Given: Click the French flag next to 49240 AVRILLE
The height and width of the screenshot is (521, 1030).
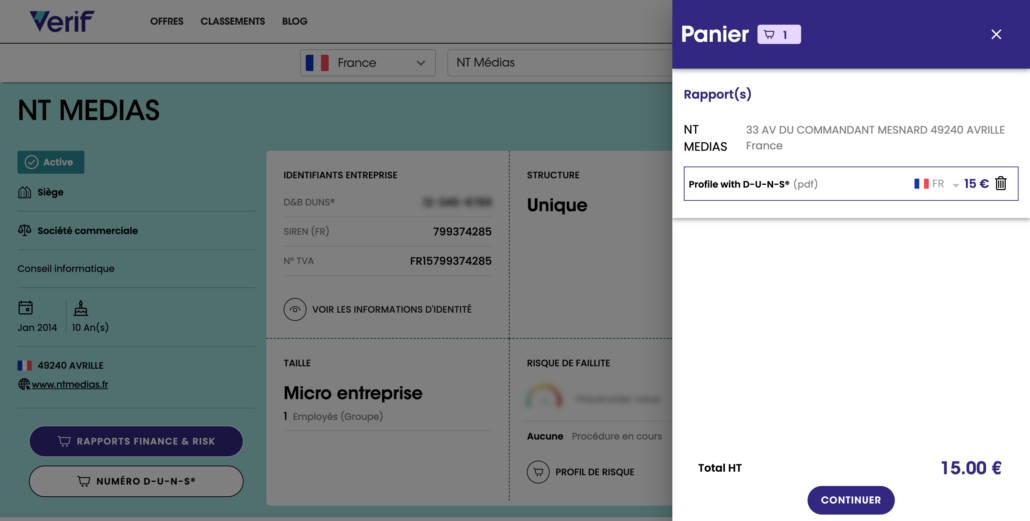Looking at the screenshot, I should tap(25, 365).
